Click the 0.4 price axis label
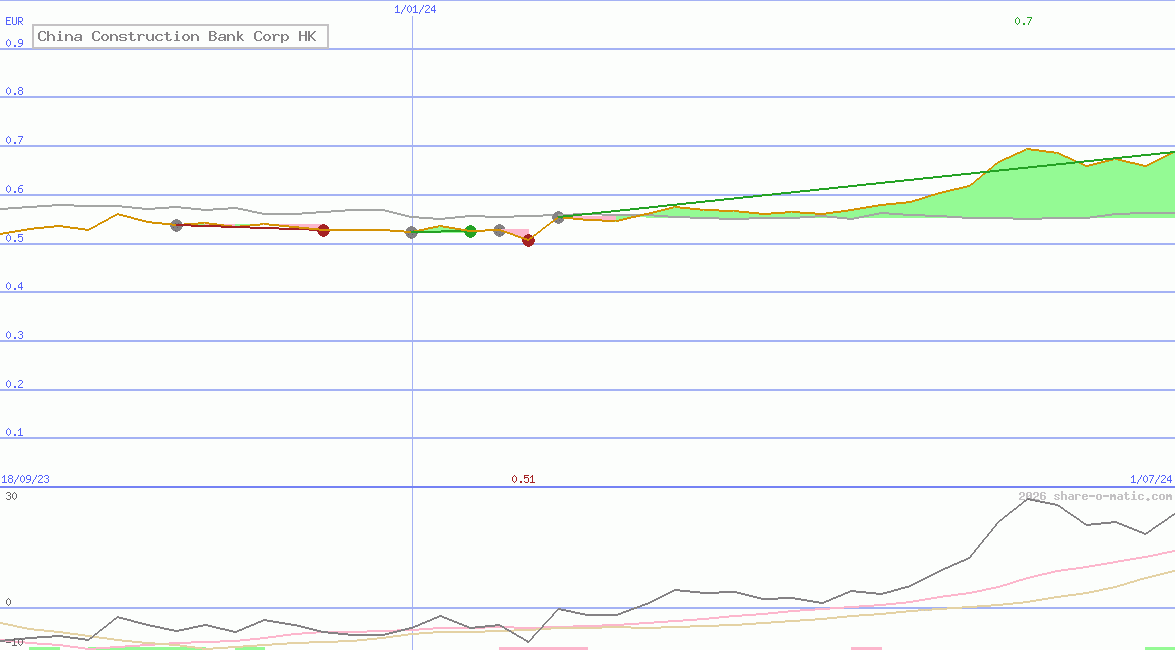Image resolution: width=1175 pixels, height=650 pixels. coord(14,286)
